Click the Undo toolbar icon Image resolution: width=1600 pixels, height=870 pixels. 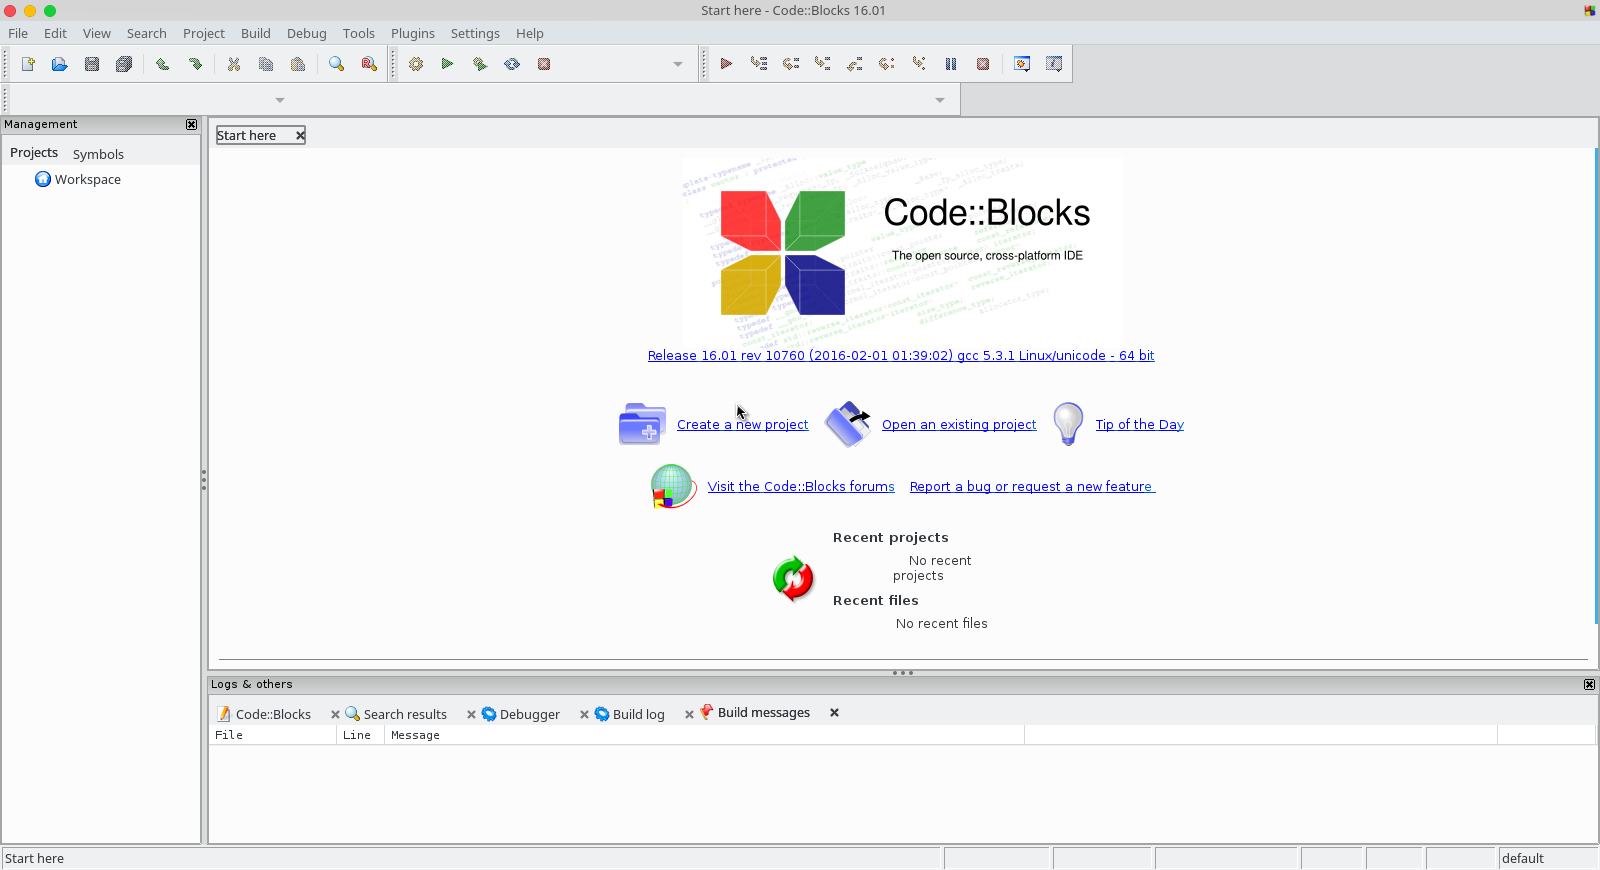coord(162,64)
